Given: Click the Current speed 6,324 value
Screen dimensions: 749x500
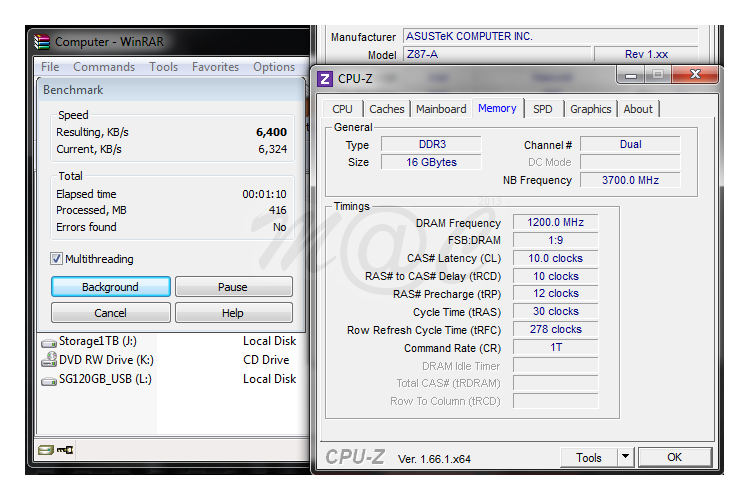Looking at the screenshot, I should click(x=272, y=149).
